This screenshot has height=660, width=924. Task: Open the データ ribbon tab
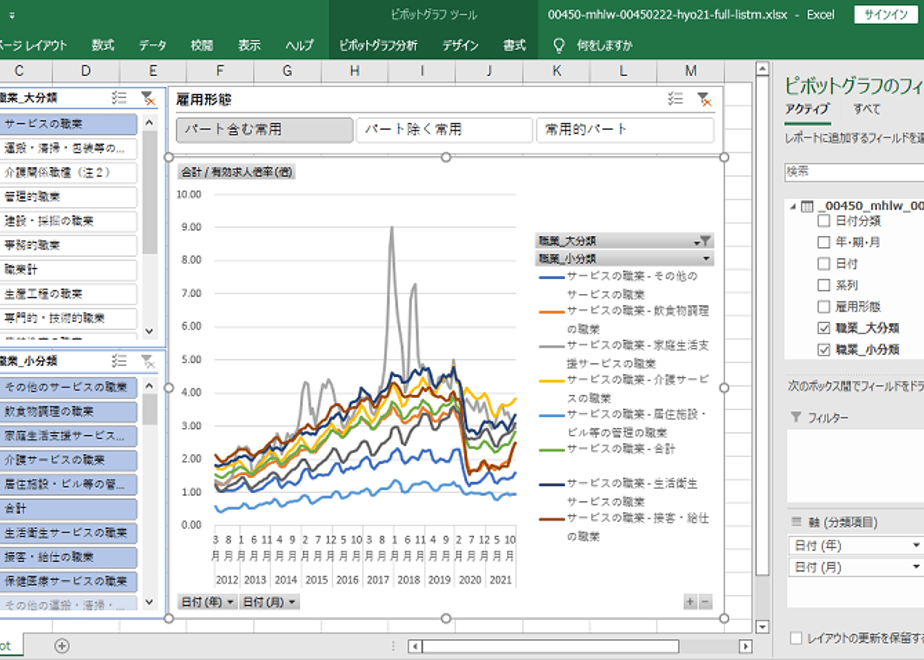pos(153,45)
